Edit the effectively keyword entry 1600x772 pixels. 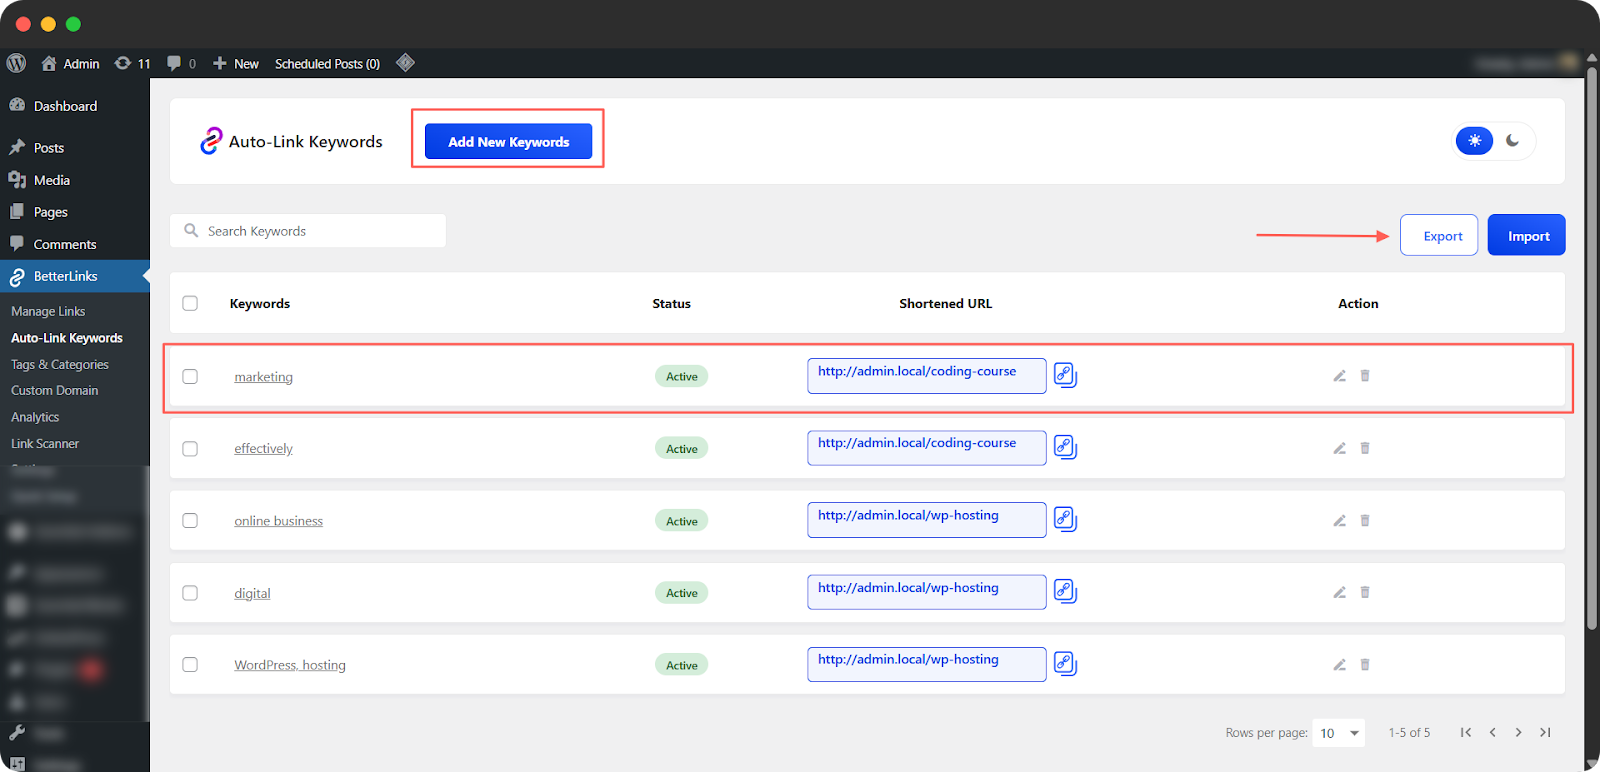[1339, 448]
